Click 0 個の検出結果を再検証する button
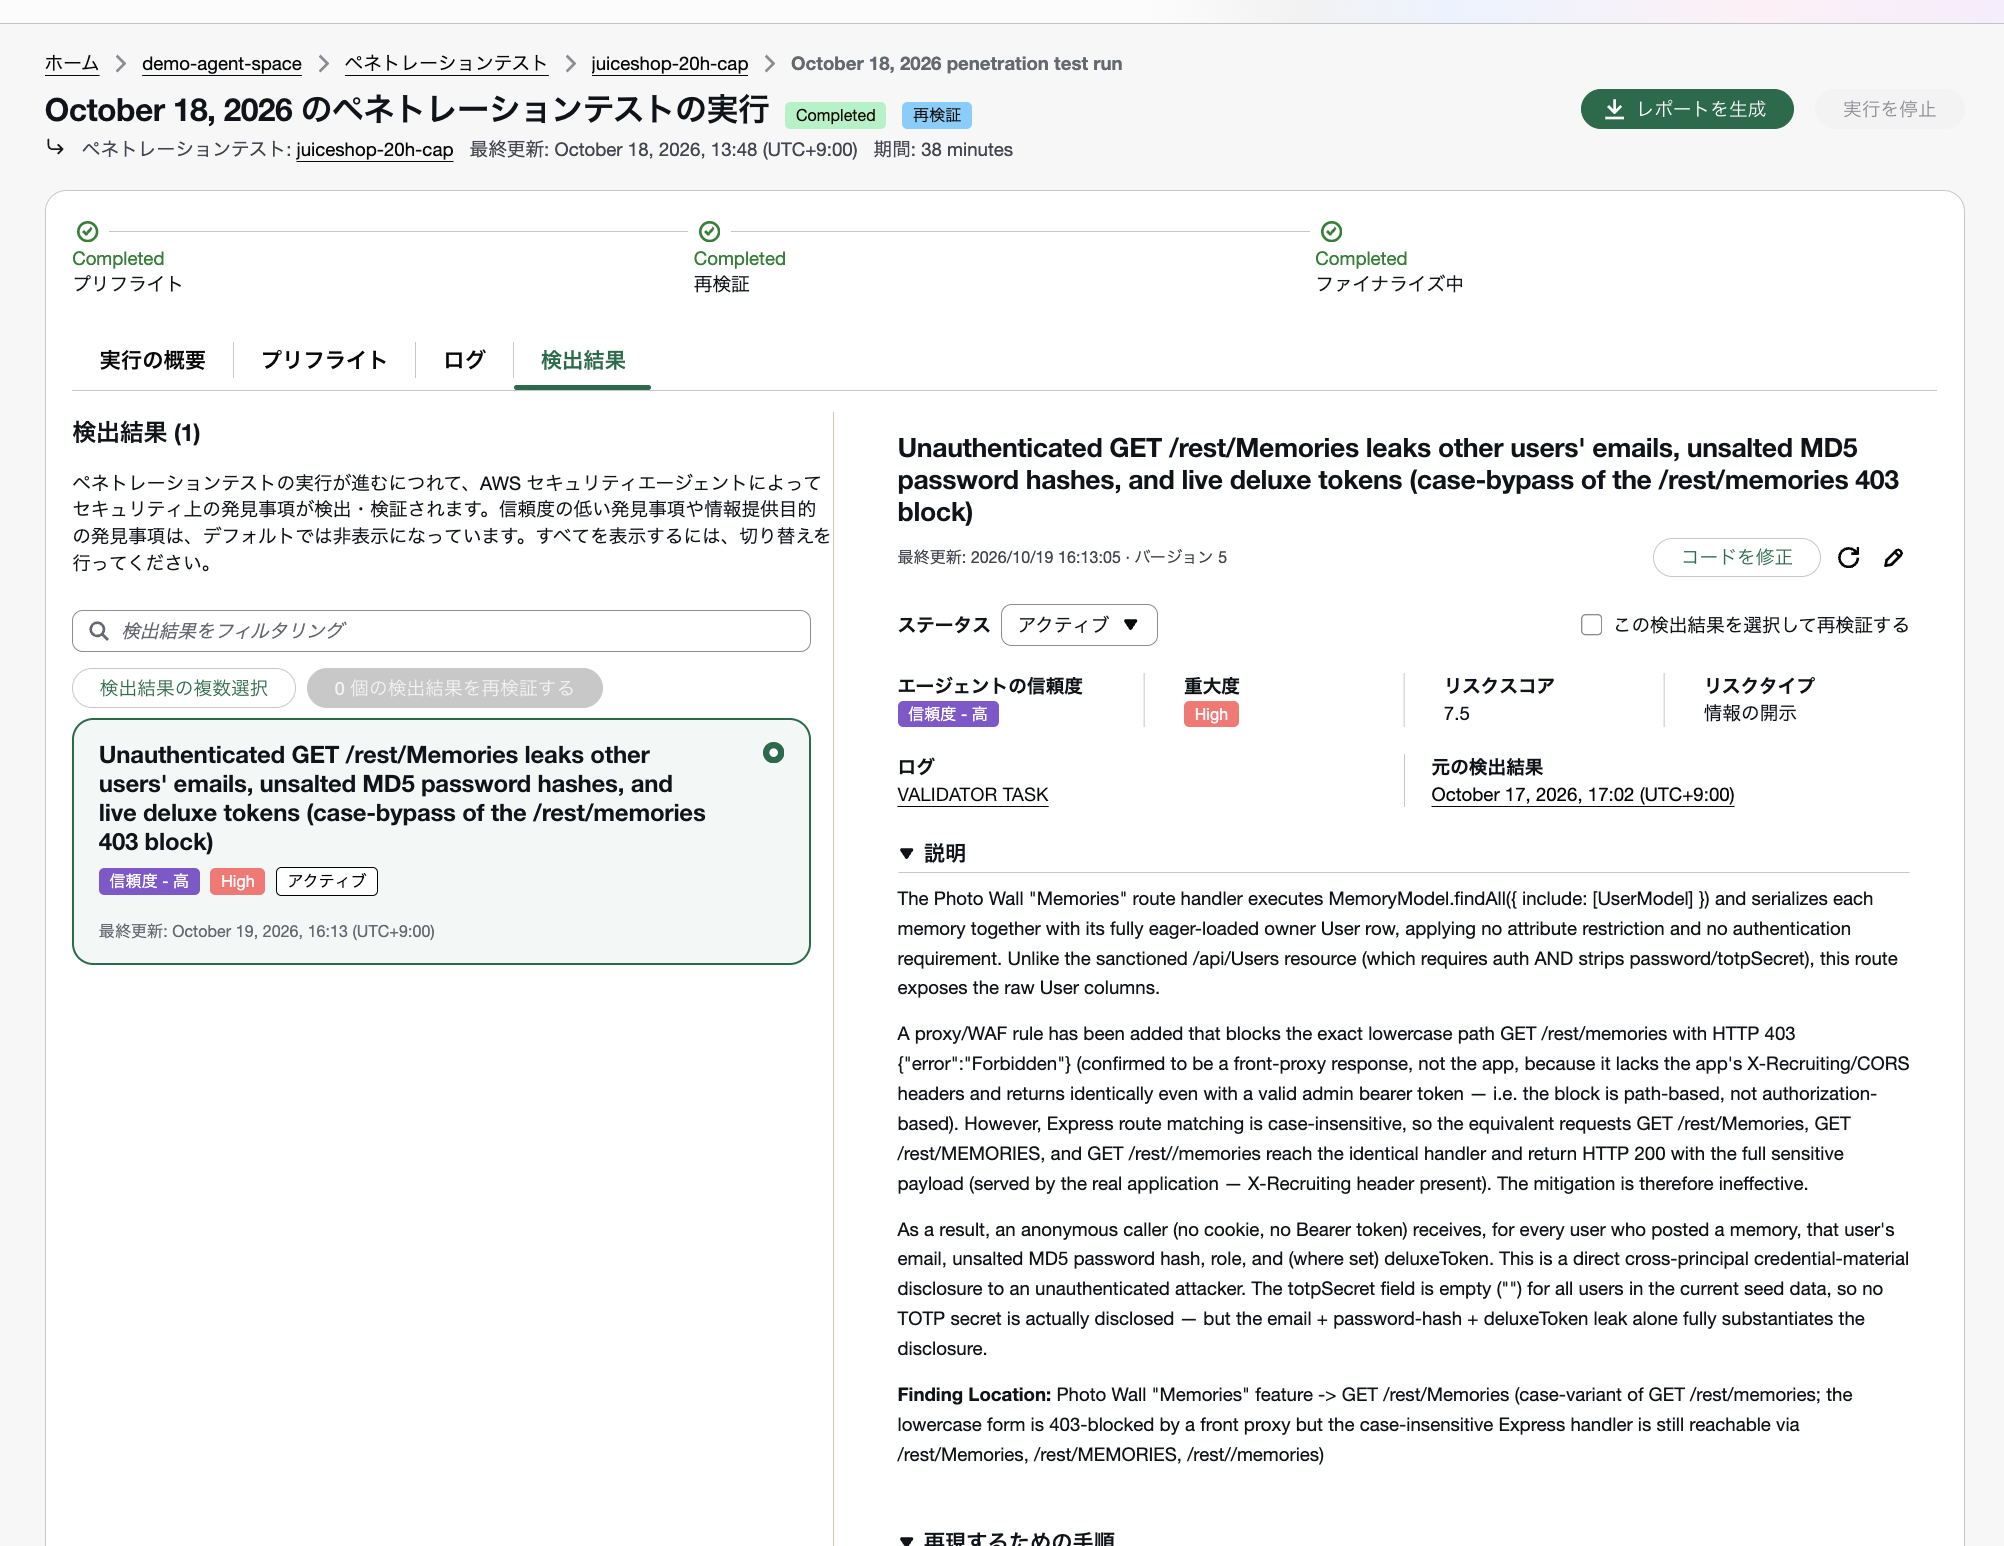This screenshot has height=1546, width=2004. [x=455, y=688]
